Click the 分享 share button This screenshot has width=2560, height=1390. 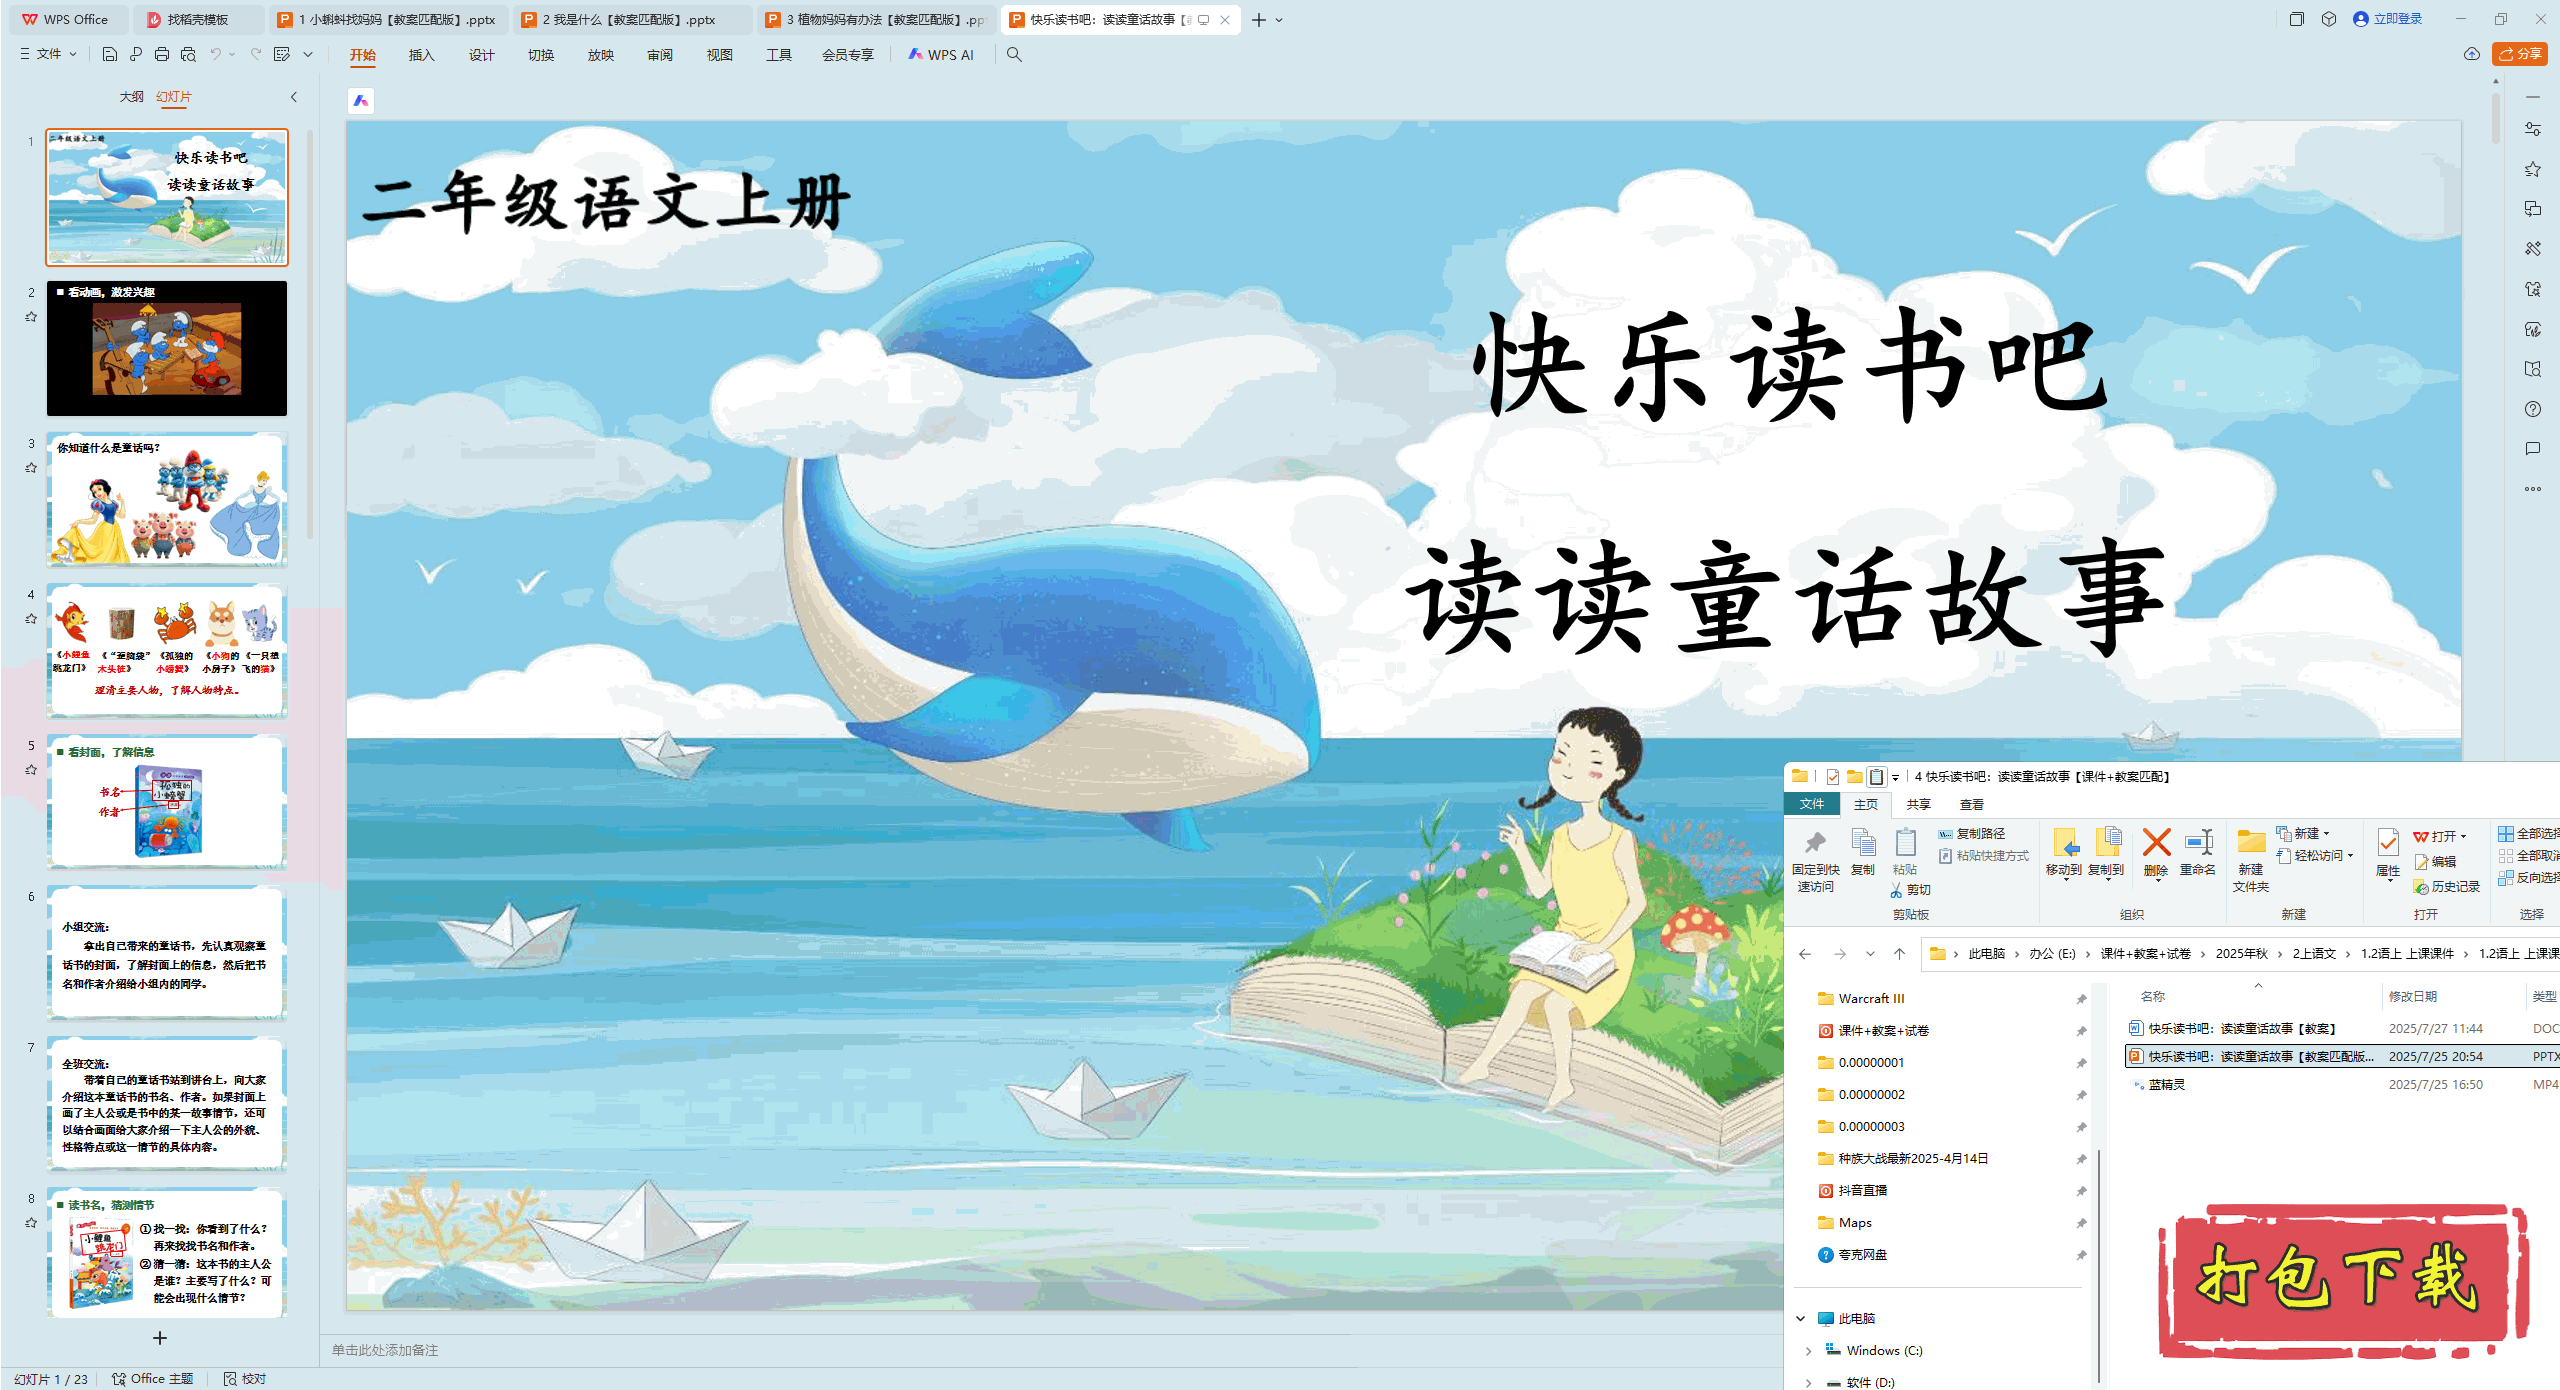tap(2520, 54)
